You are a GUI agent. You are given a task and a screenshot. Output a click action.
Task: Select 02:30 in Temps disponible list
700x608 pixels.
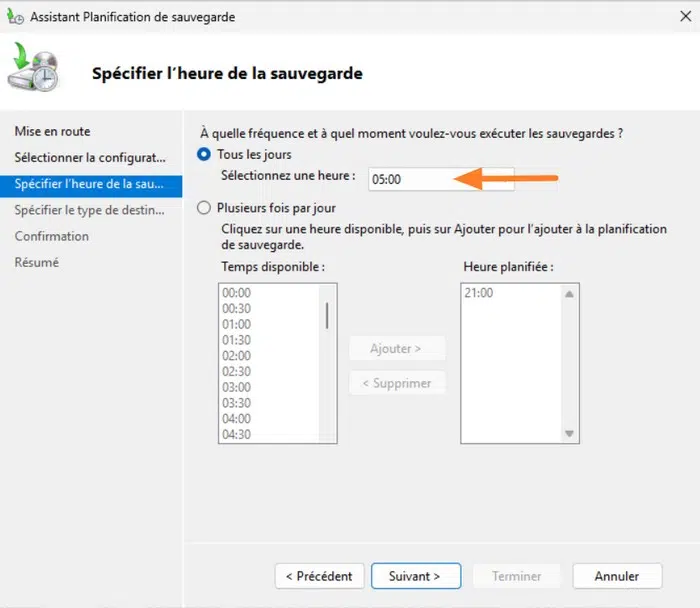(x=237, y=371)
